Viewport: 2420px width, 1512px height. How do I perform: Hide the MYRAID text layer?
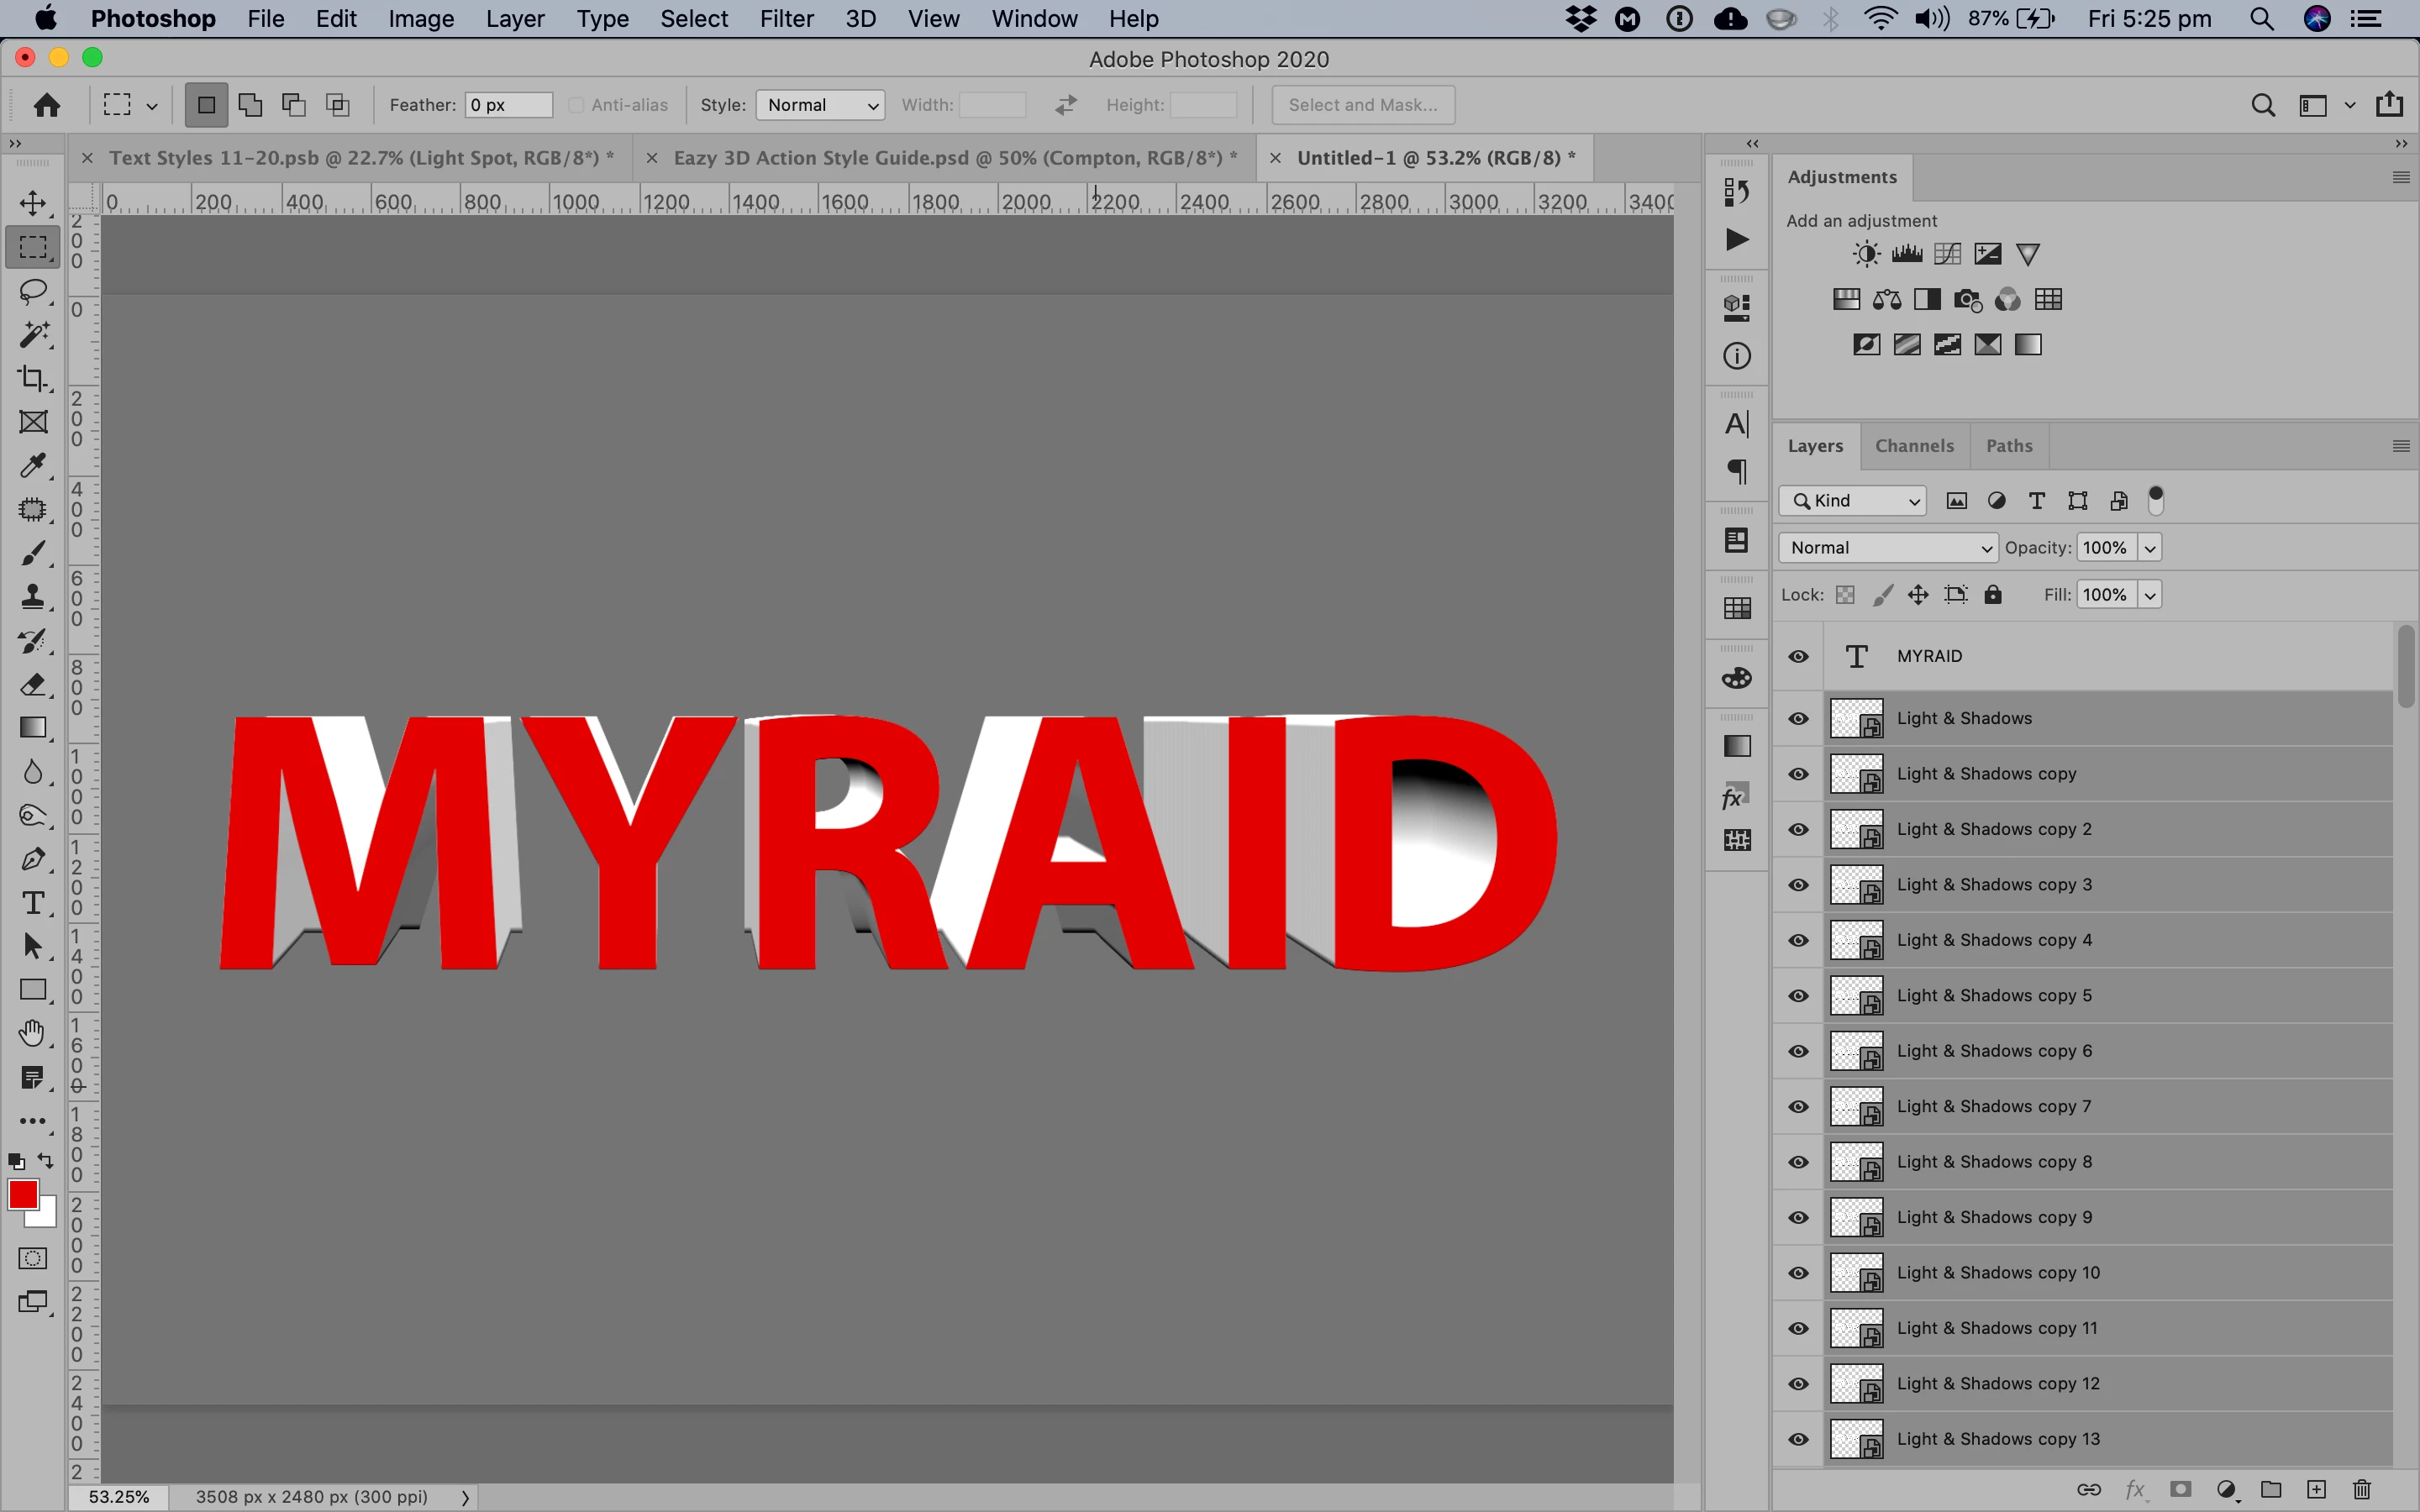(x=1798, y=656)
